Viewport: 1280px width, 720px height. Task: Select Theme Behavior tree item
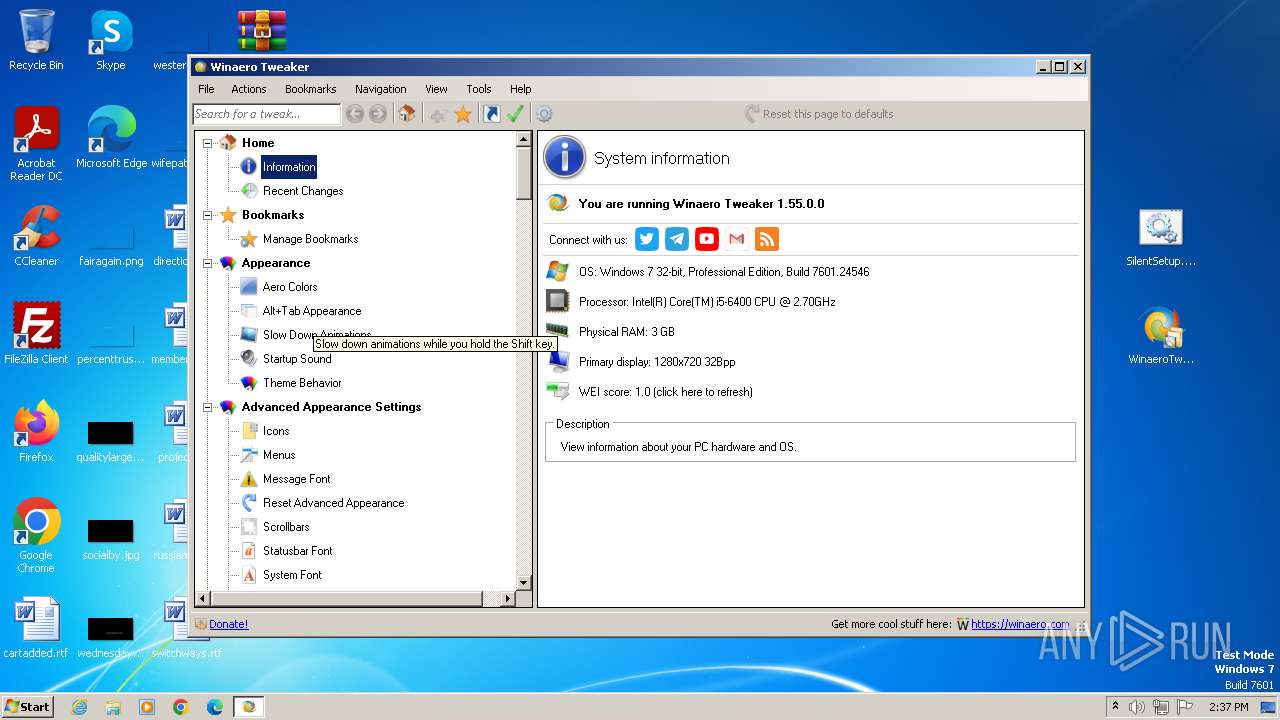pos(302,383)
